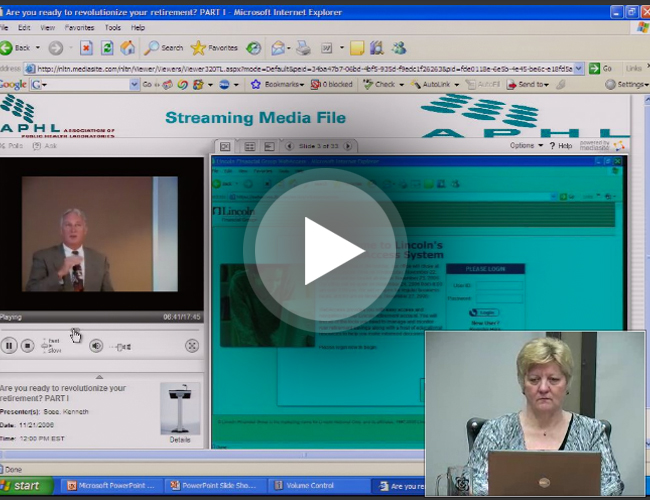
Task: Open the Bookmarks dropdown in Google toolbar
Action: coord(278,85)
